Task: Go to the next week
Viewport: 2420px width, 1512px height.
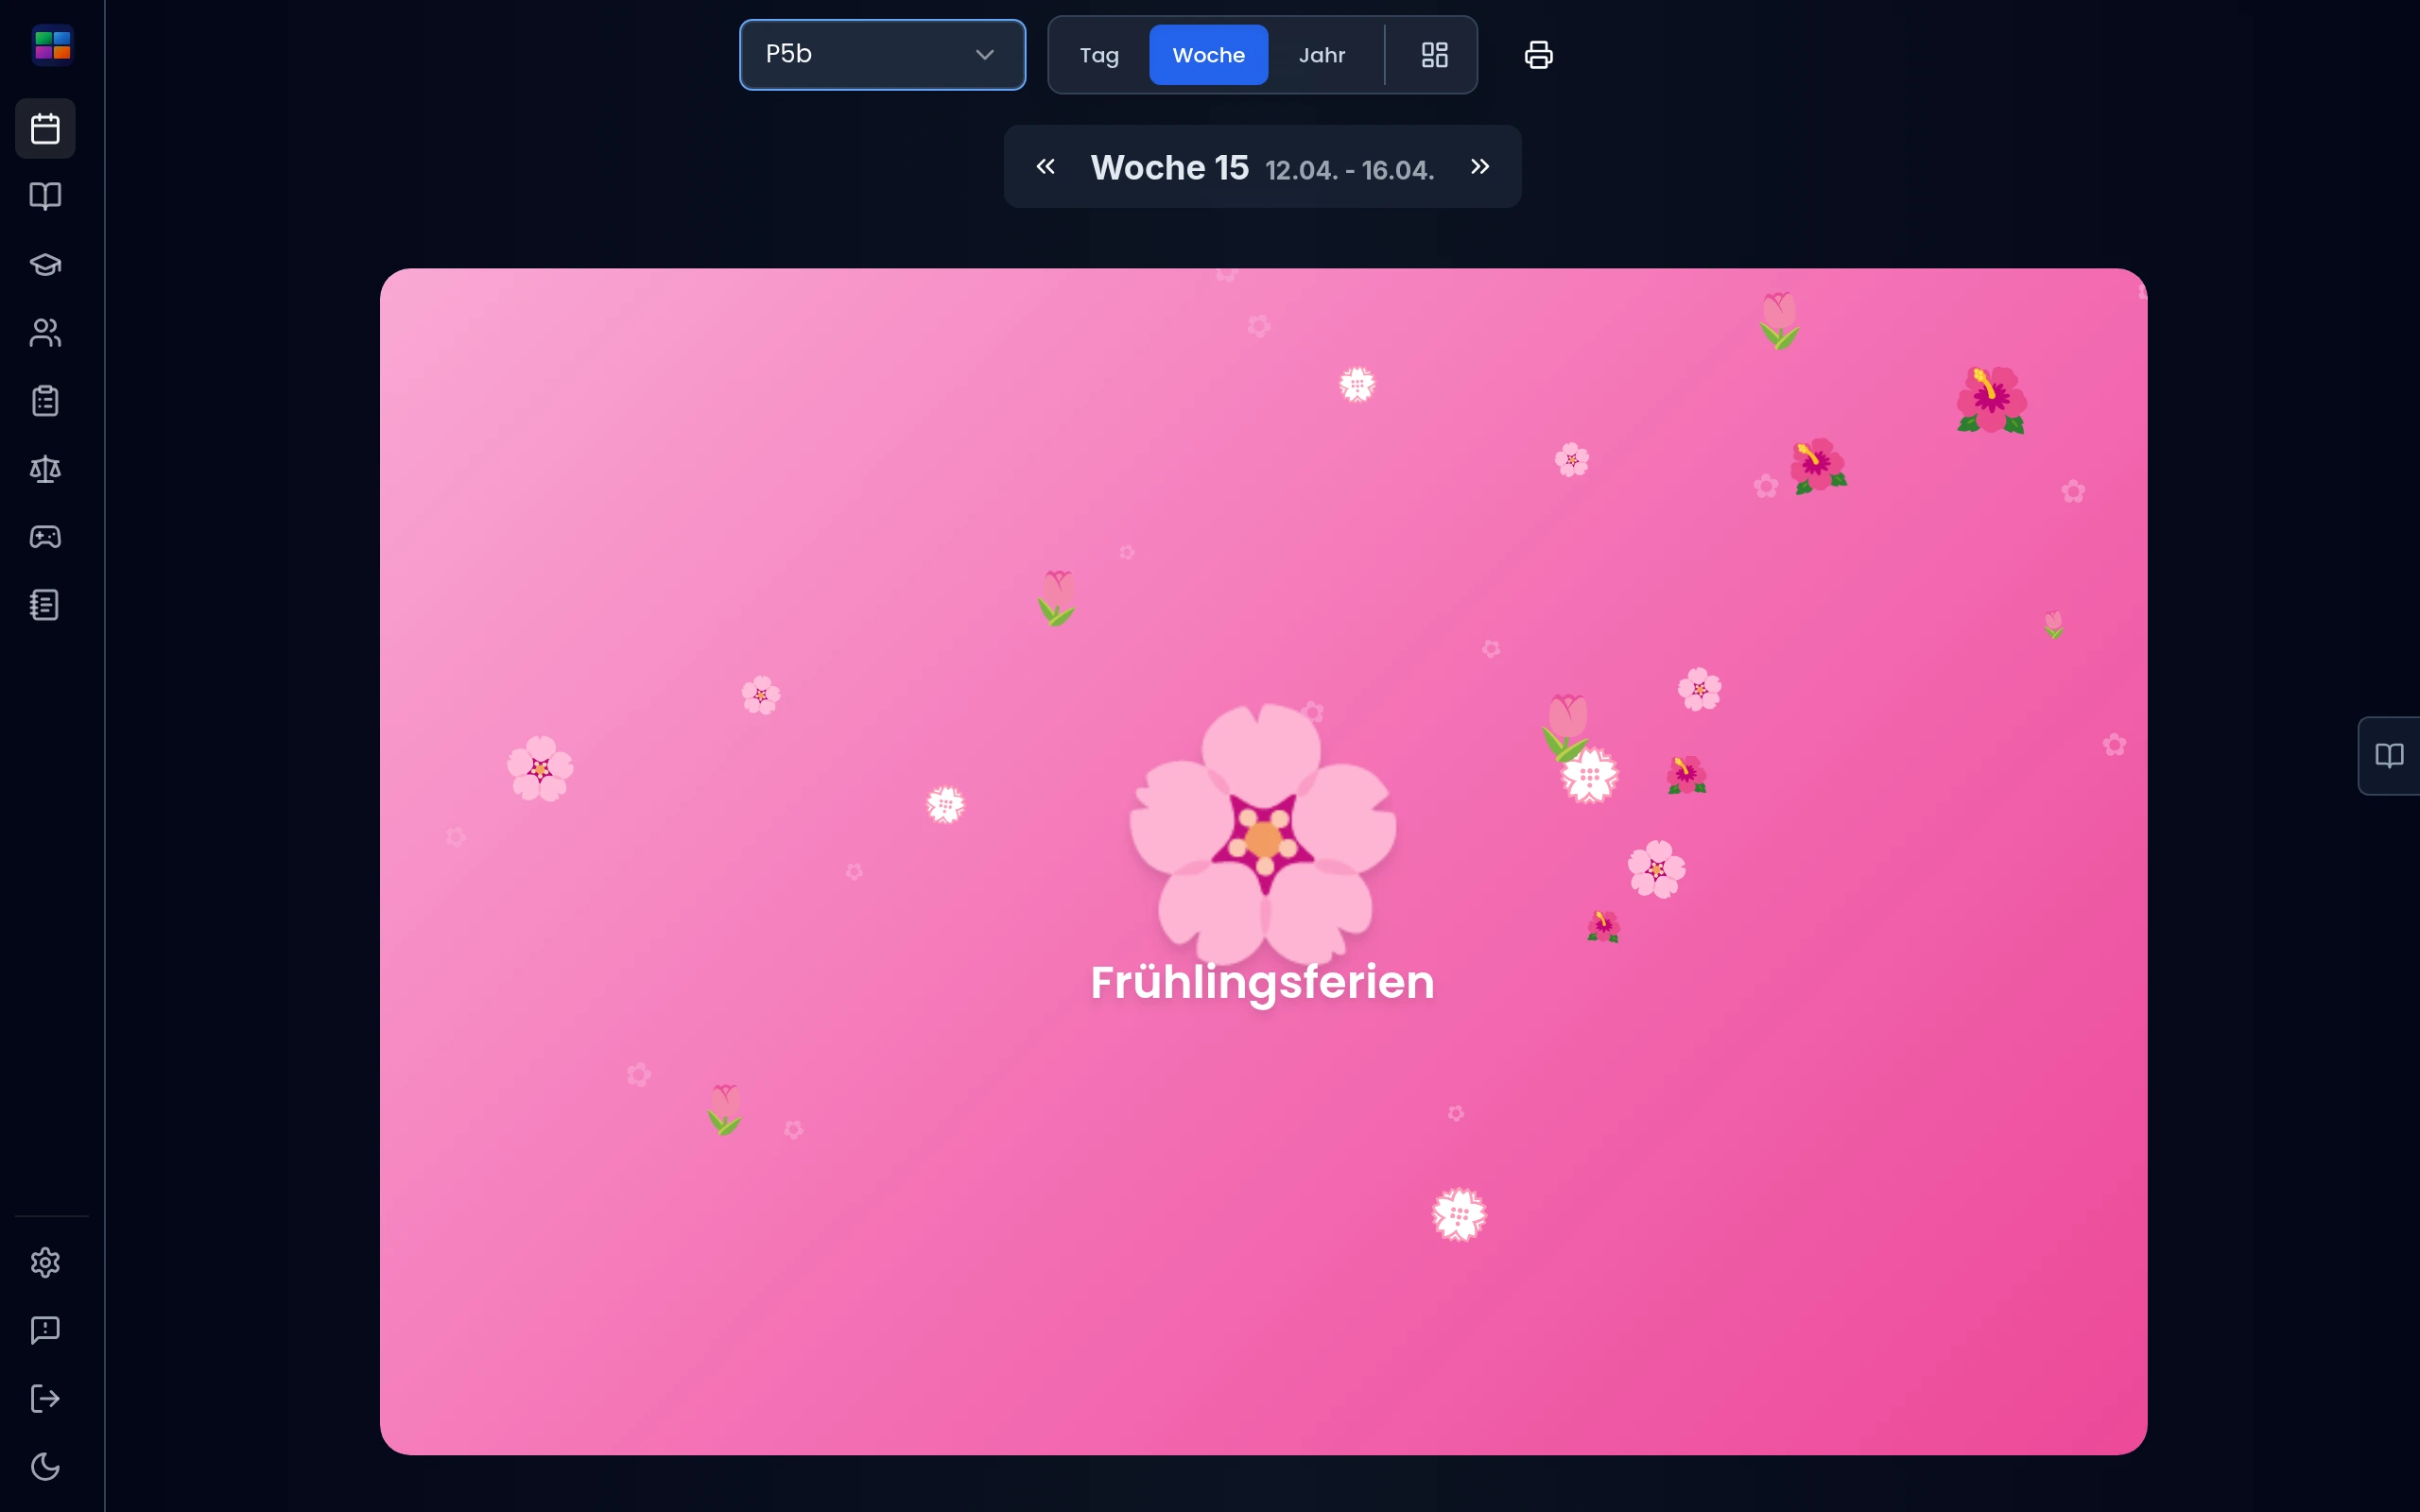Action: [1480, 166]
